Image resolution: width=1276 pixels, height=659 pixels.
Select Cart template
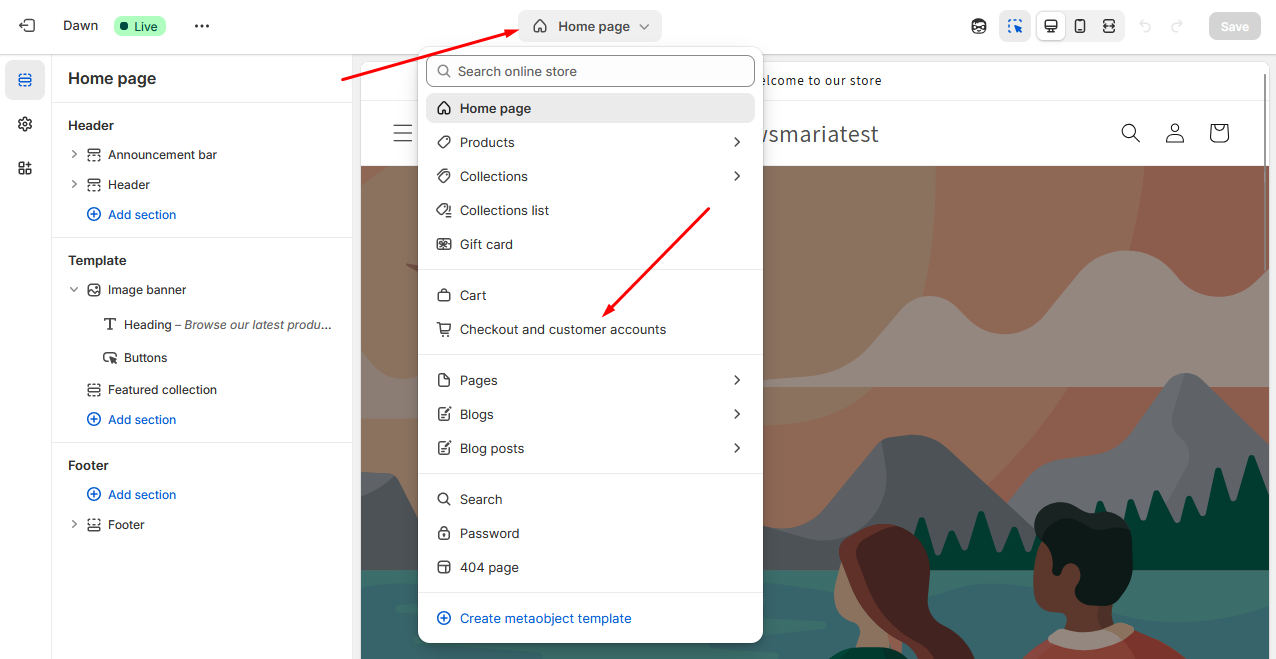coord(590,295)
